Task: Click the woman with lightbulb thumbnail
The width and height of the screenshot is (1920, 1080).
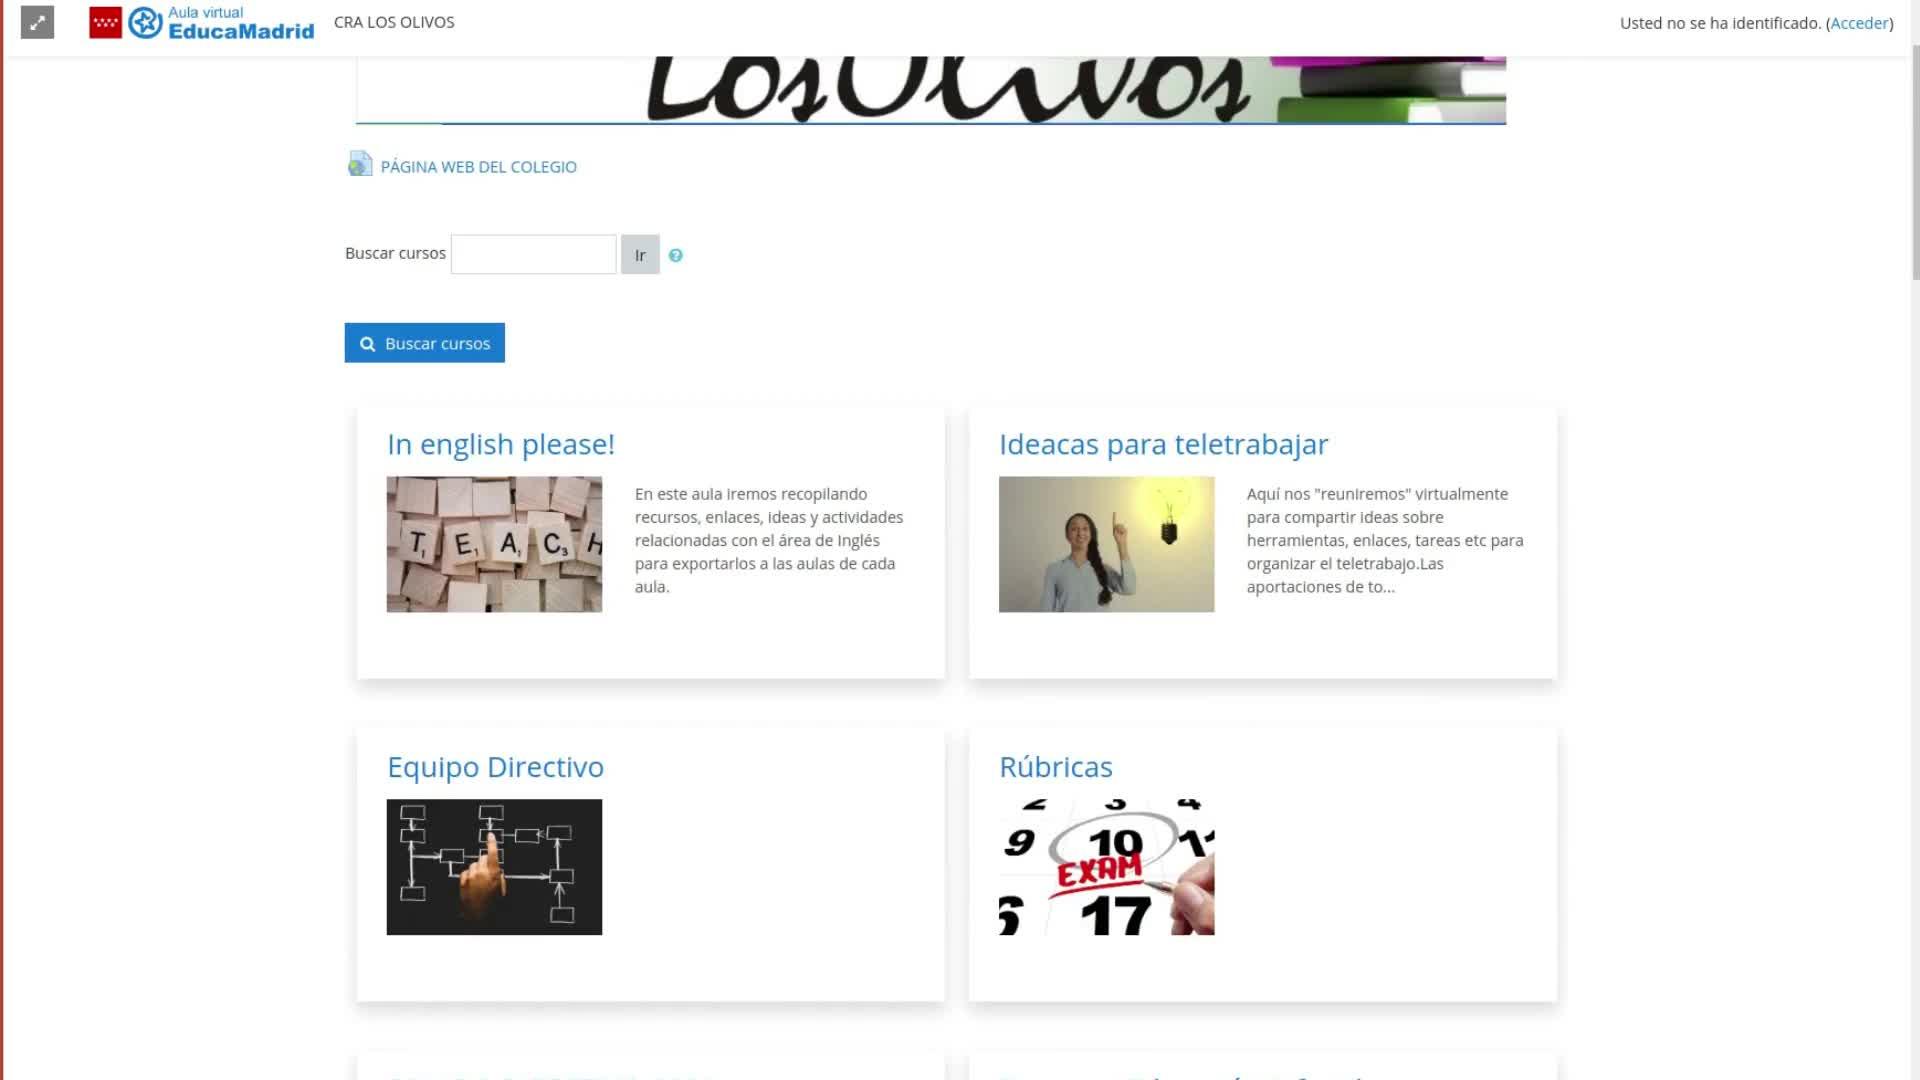Action: click(1106, 544)
